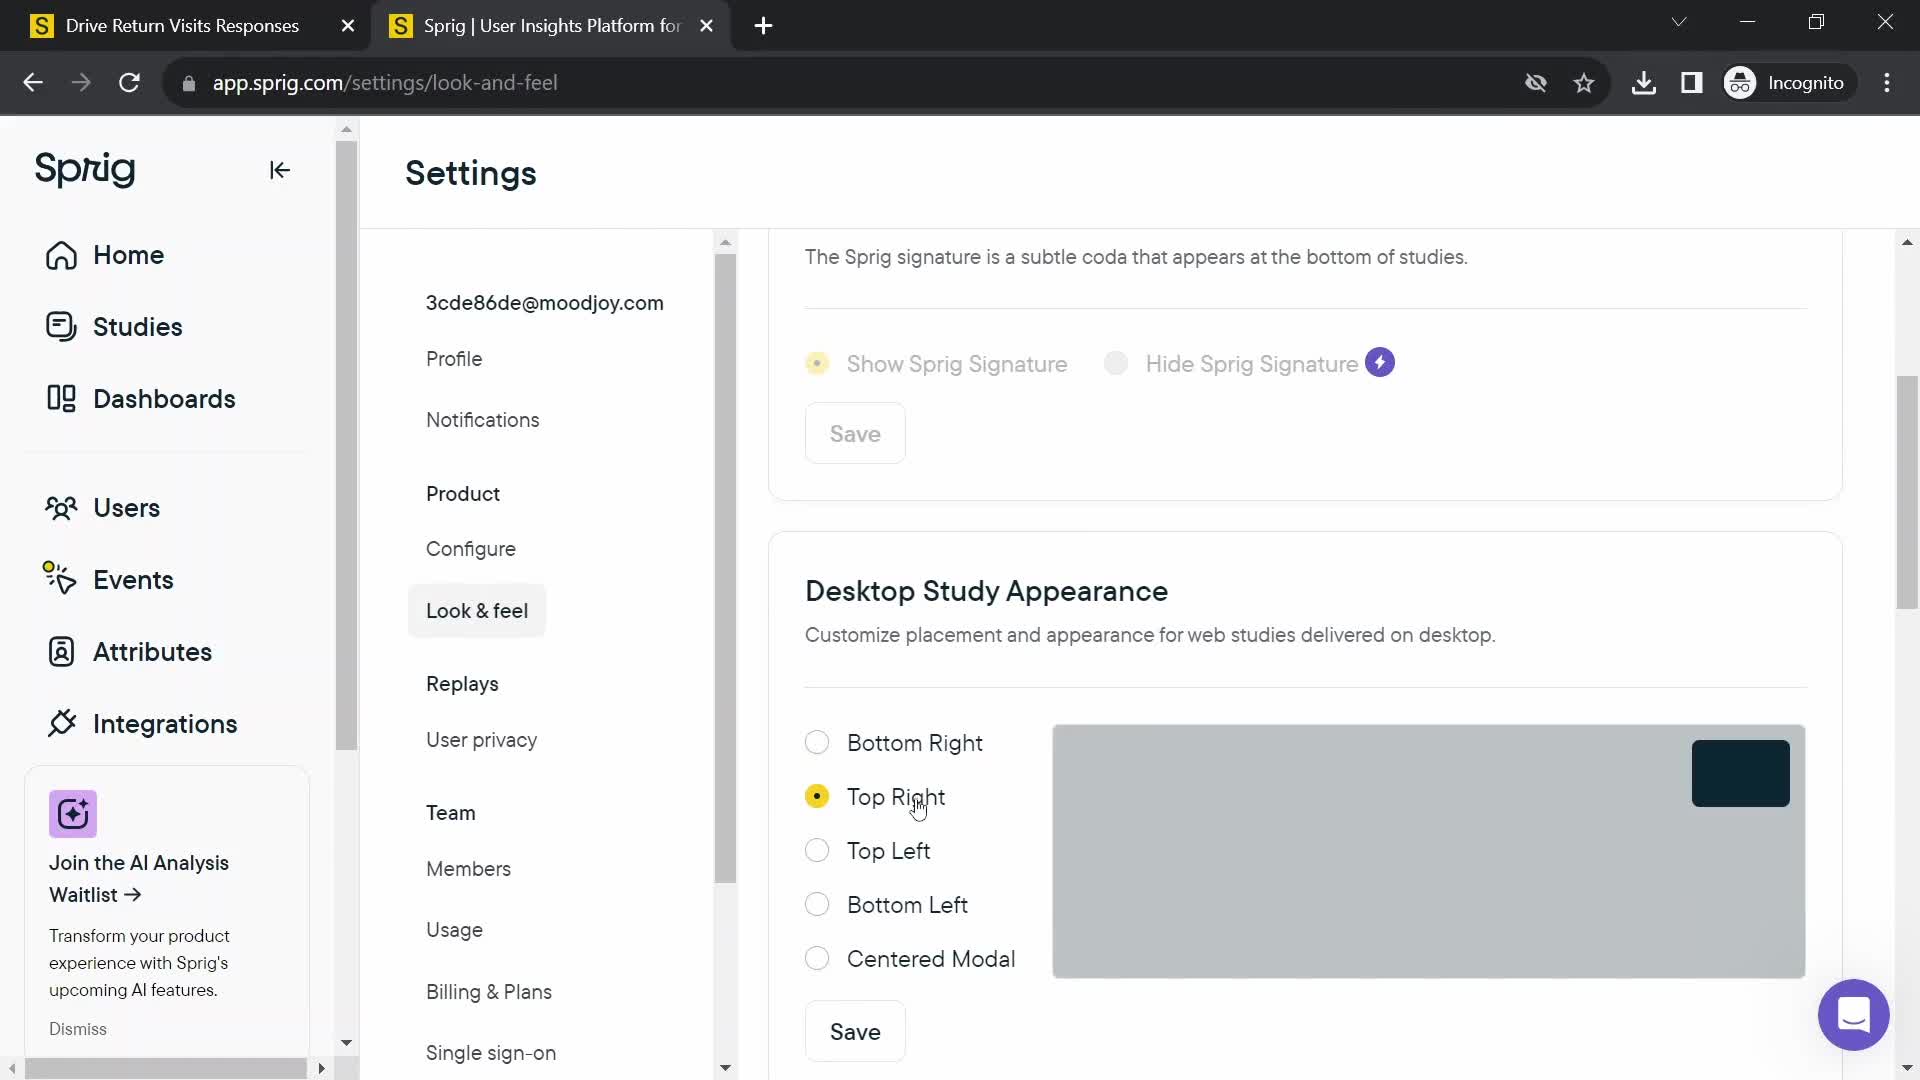The image size is (1920, 1080).
Task: Click the dark study widget preview
Action: click(x=1740, y=773)
